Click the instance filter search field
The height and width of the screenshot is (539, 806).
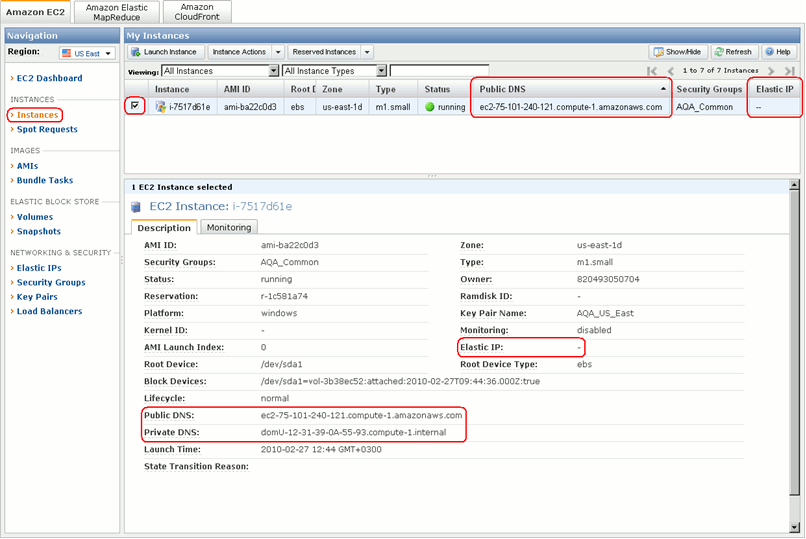[x=439, y=71]
